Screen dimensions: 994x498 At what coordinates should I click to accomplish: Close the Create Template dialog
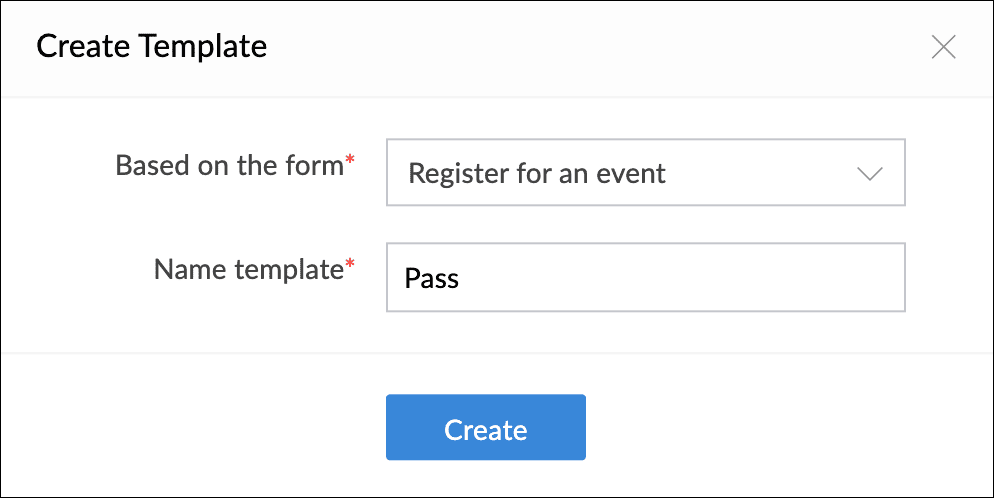(x=943, y=47)
